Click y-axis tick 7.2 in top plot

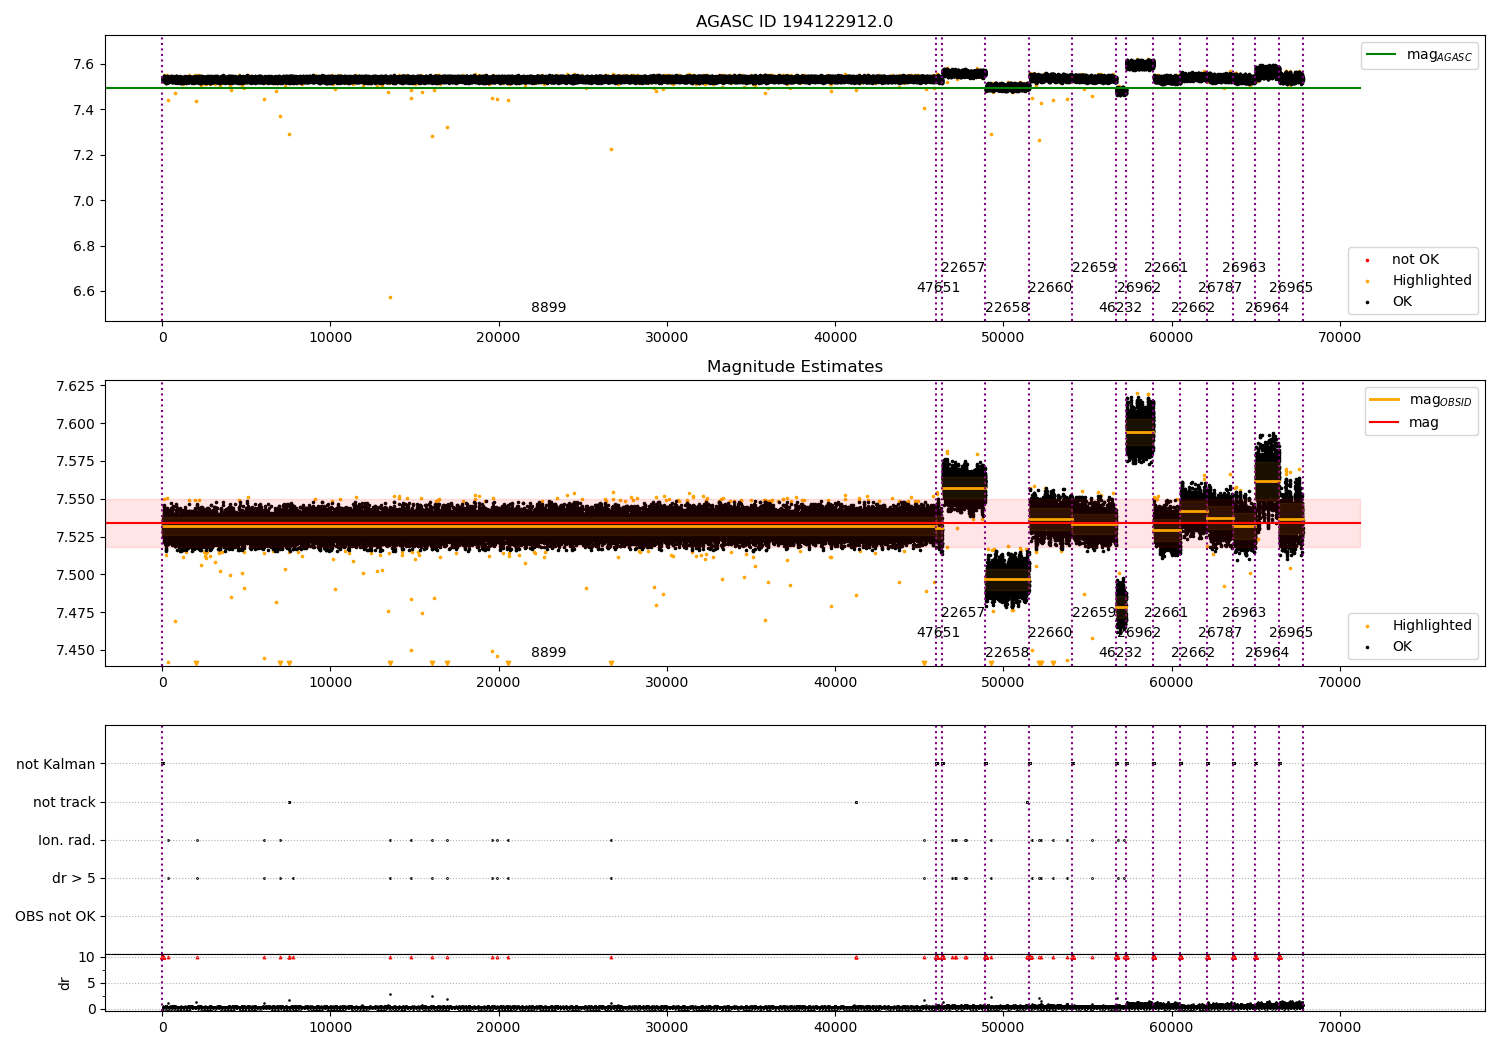click(84, 155)
